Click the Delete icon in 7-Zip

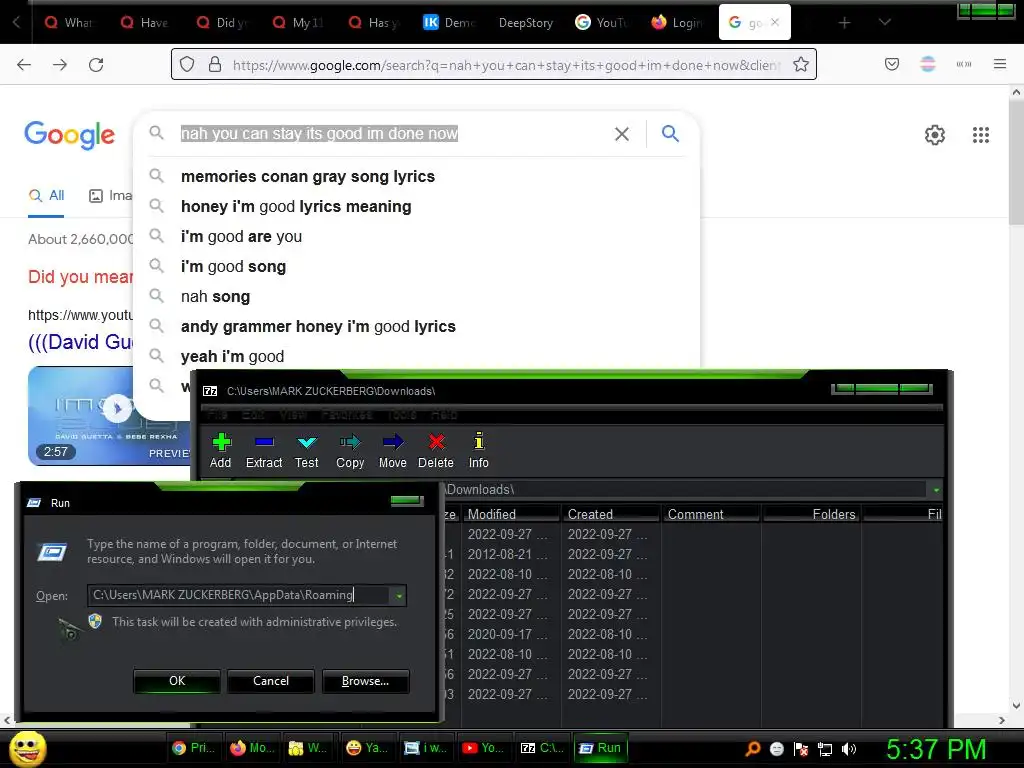point(436,442)
